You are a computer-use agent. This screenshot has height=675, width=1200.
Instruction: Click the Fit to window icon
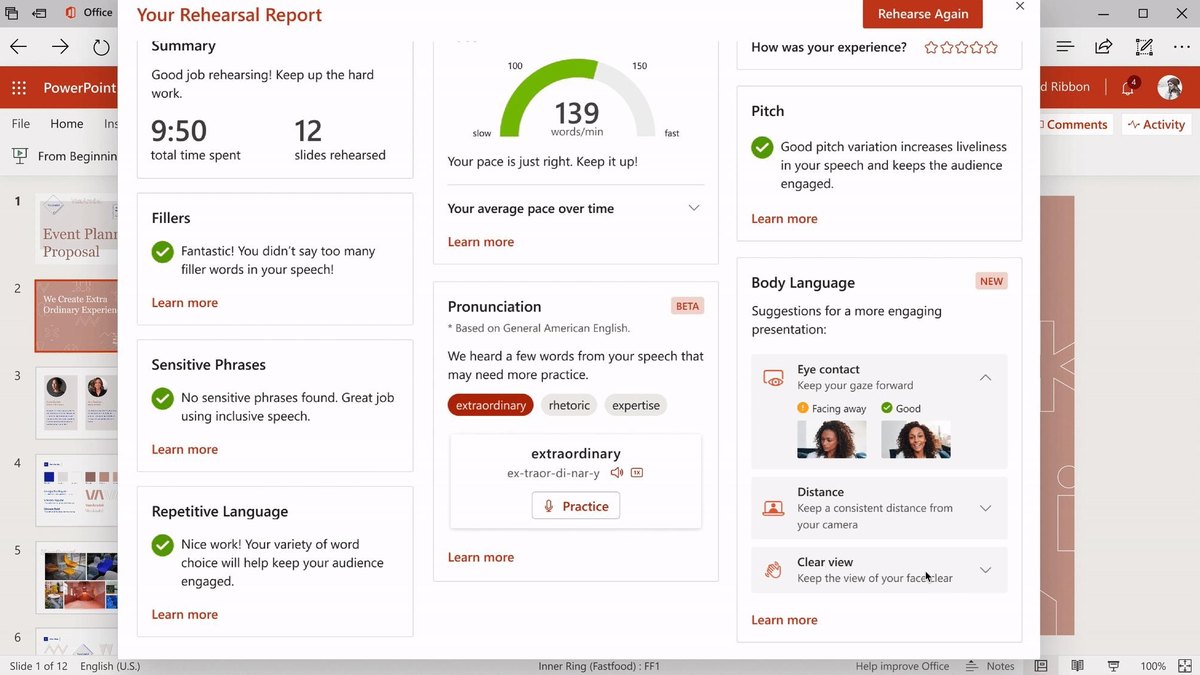[x=1184, y=666]
